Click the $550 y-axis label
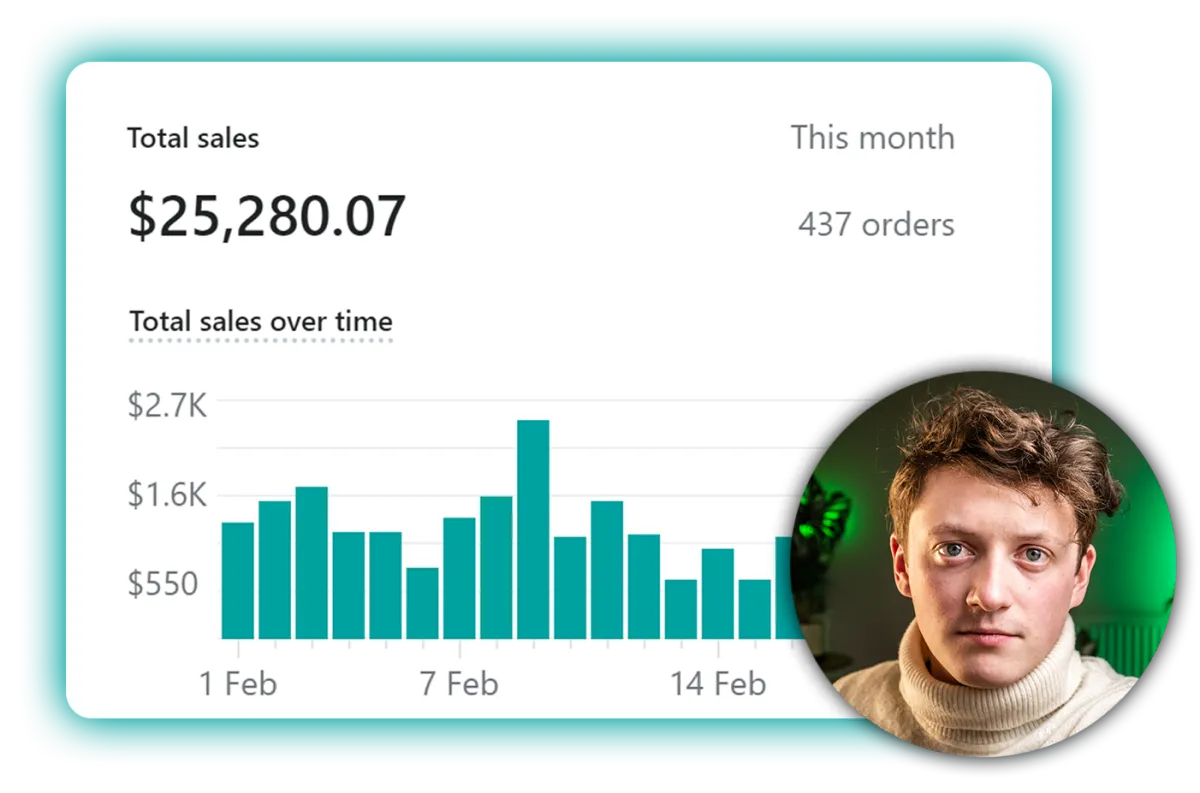The height and width of the screenshot is (793, 1200). 163,584
